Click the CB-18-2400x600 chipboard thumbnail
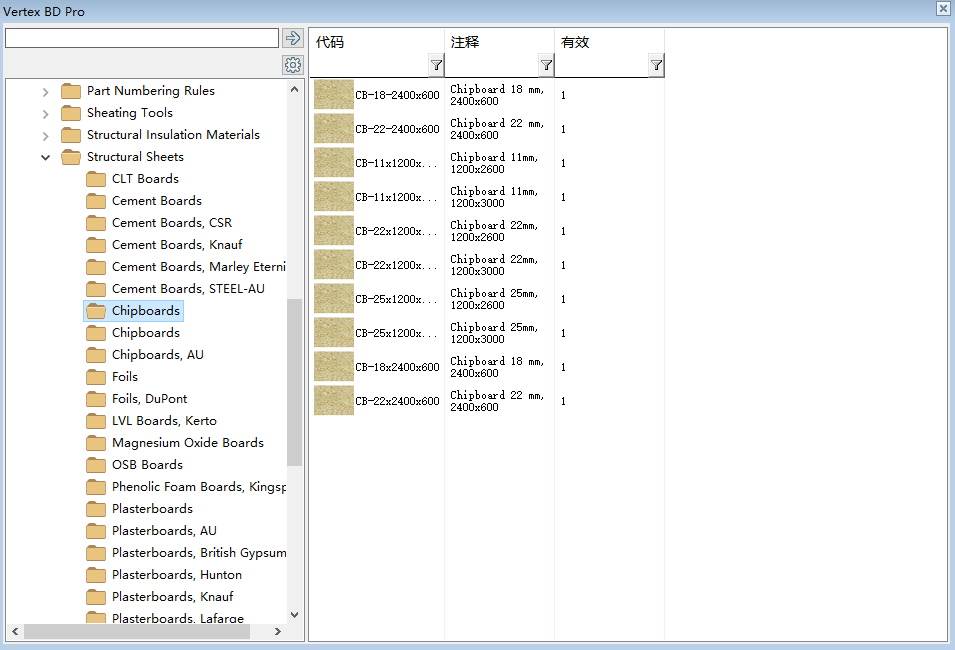The image size is (955, 650). coord(334,94)
